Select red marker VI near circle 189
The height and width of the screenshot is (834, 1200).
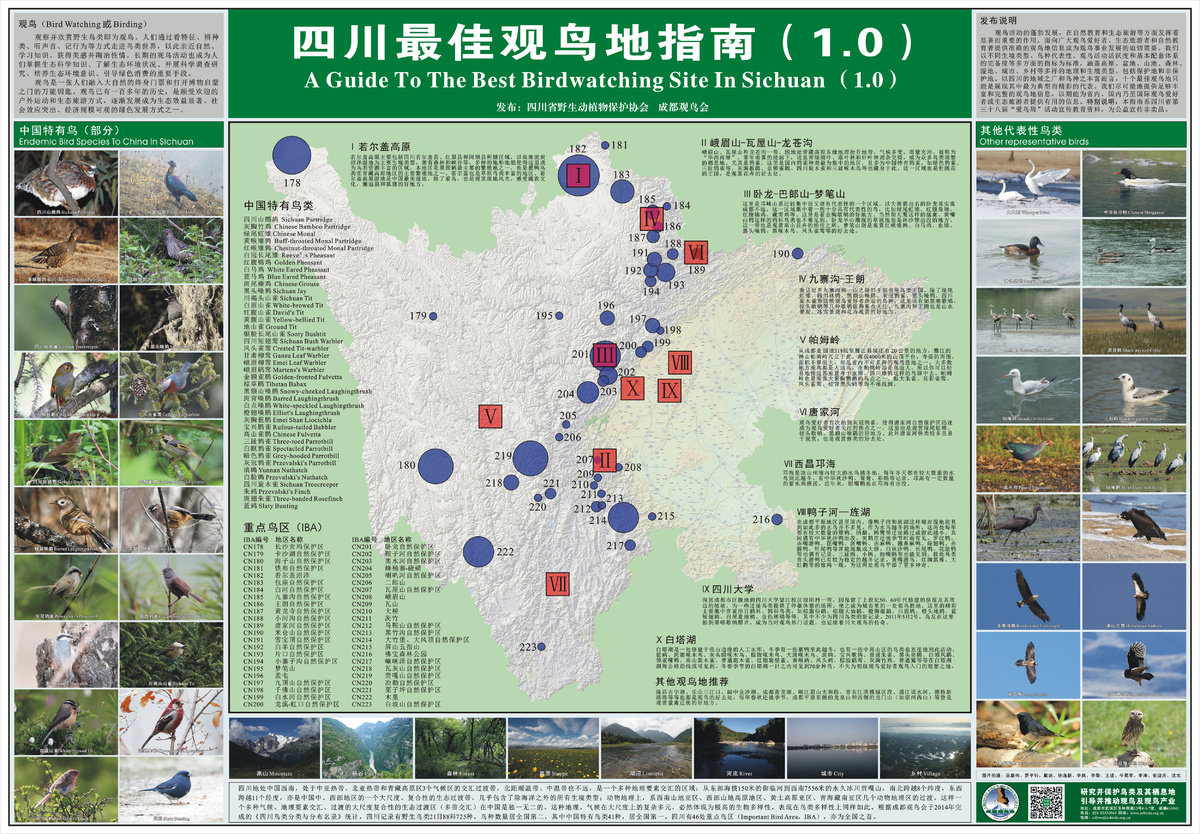(696, 252)
